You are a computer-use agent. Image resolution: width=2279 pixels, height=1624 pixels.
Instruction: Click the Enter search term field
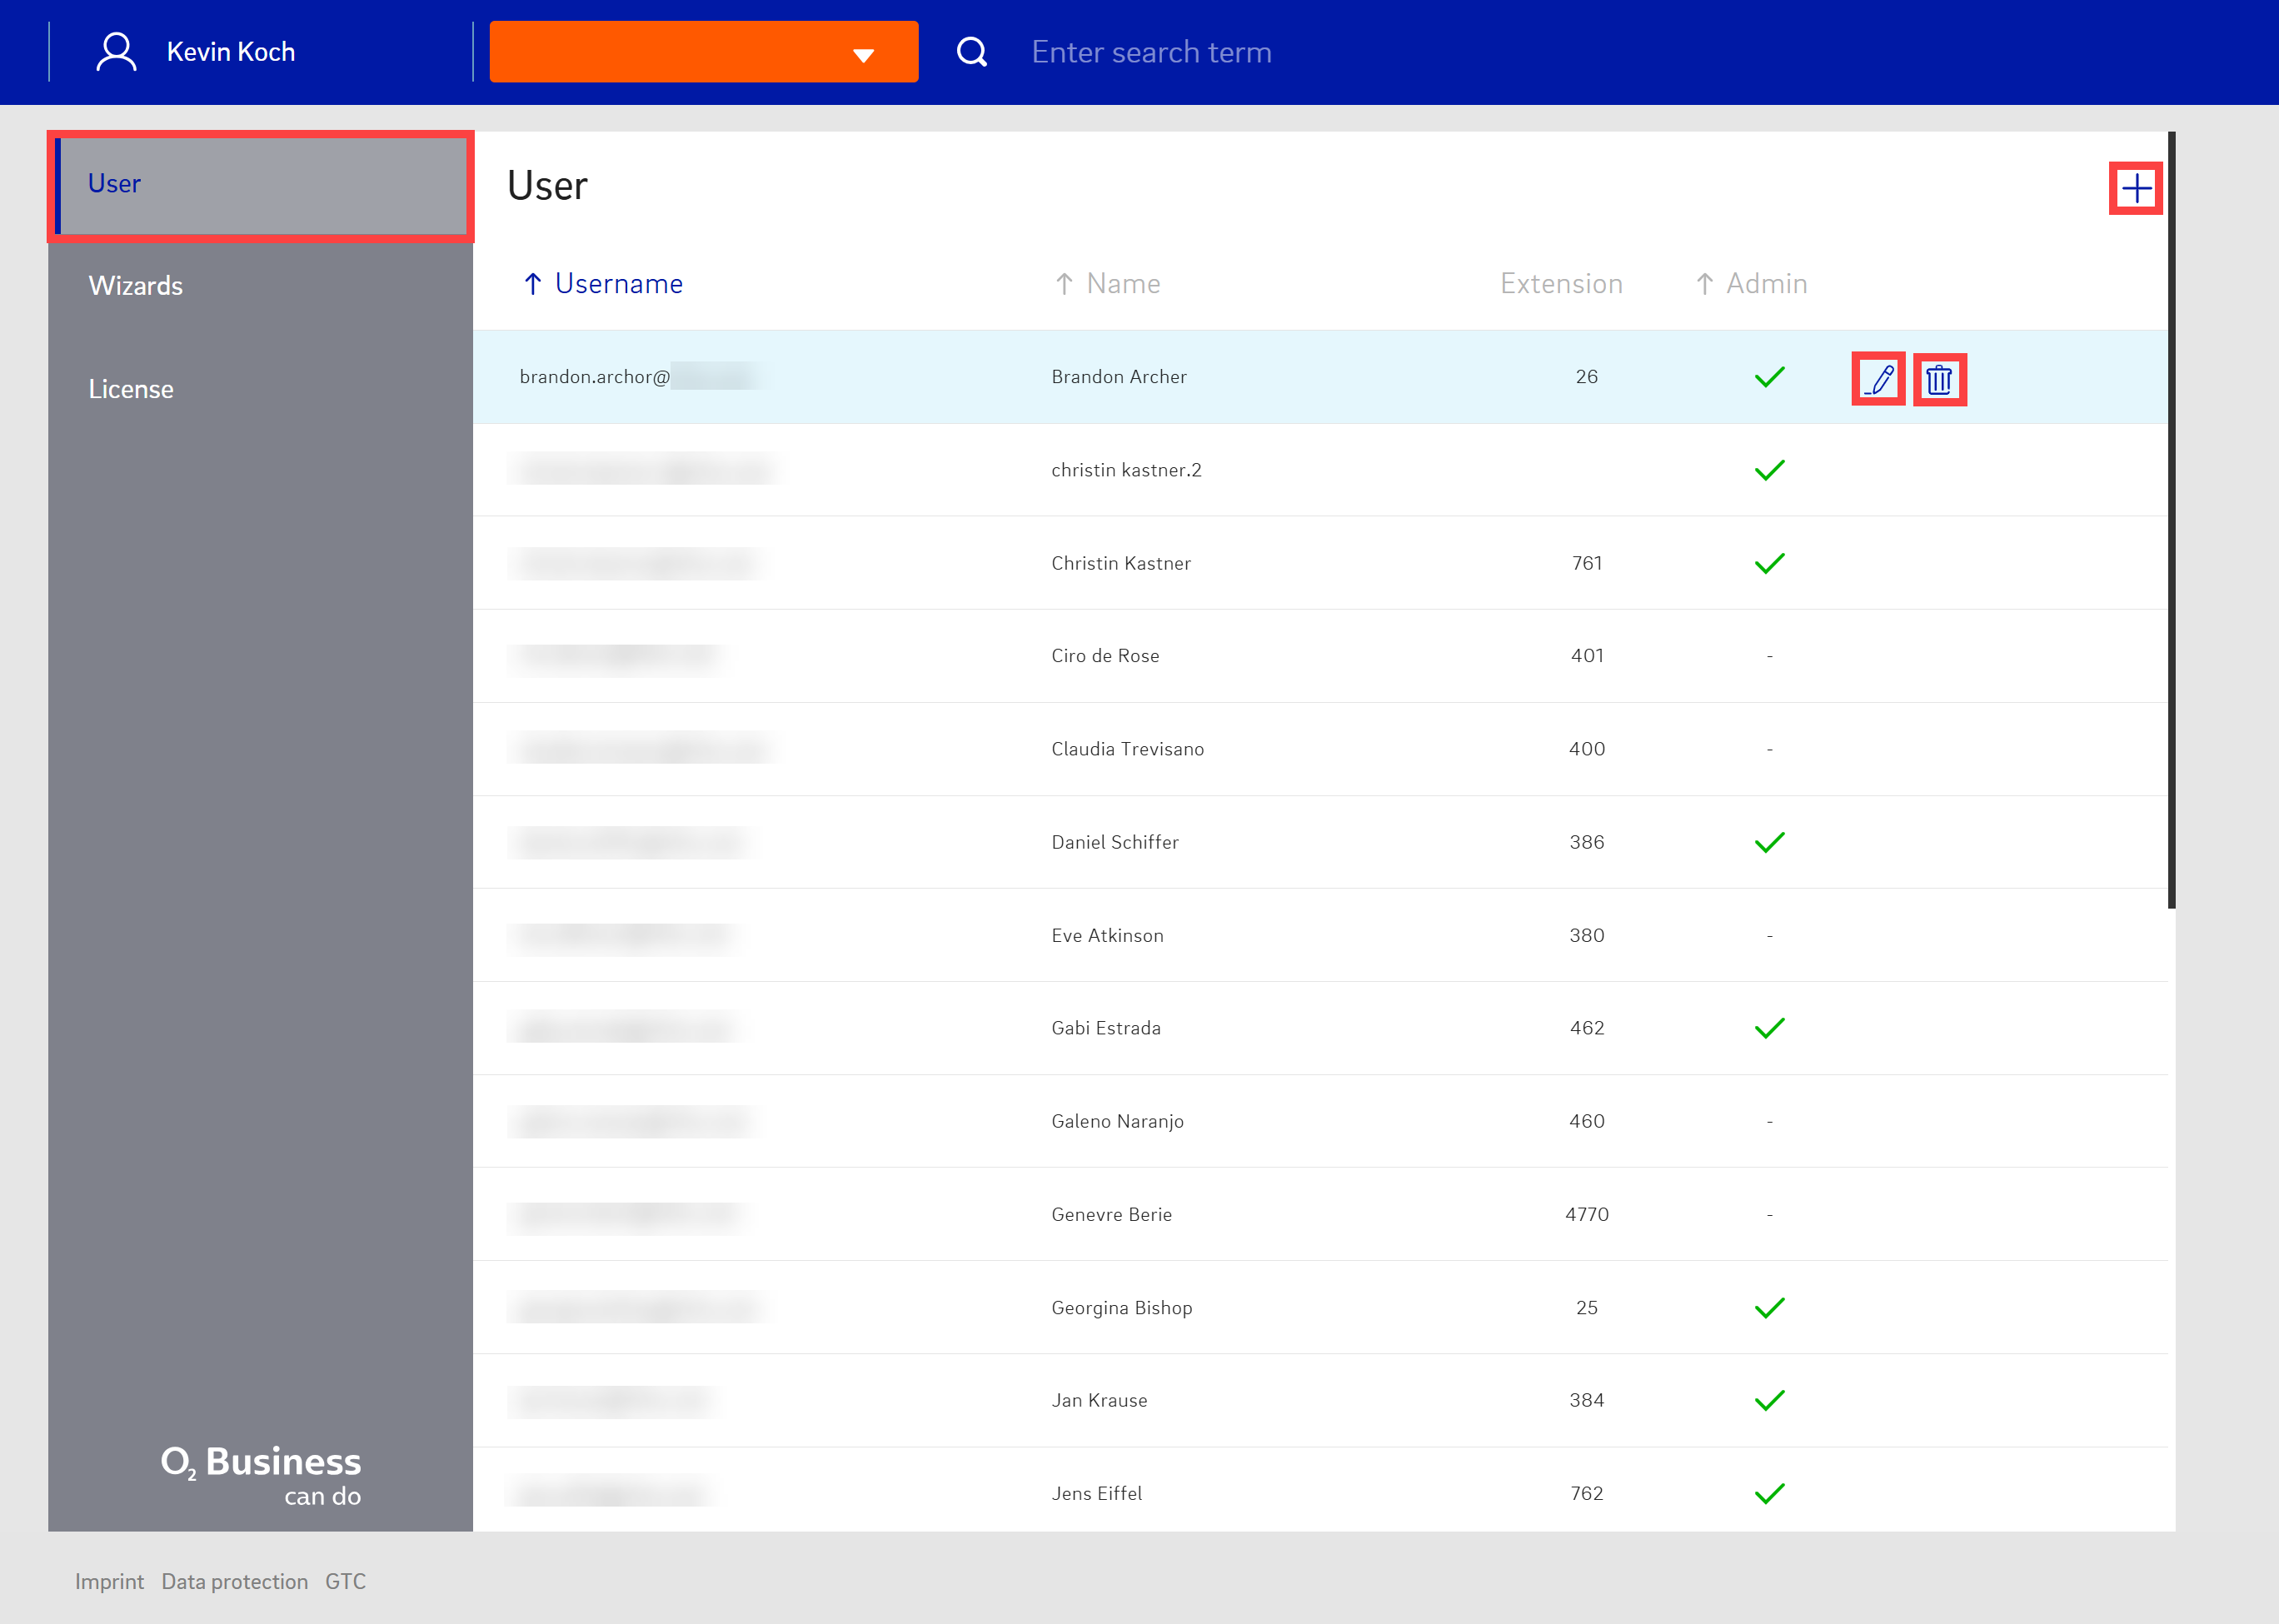pos(1150,52)
